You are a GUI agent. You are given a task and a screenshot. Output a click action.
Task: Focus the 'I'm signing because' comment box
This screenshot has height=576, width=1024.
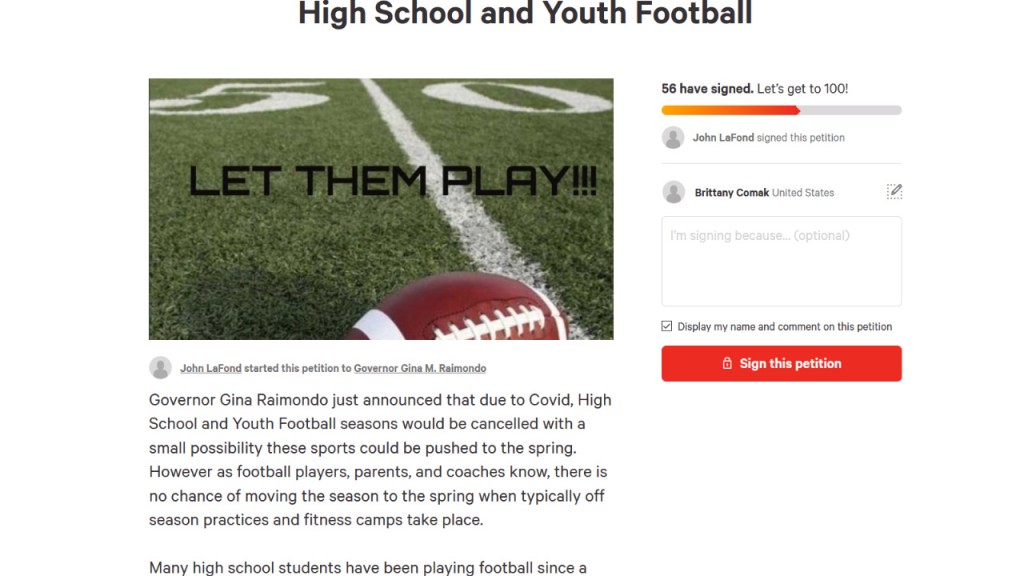click(x=781, y=261)
